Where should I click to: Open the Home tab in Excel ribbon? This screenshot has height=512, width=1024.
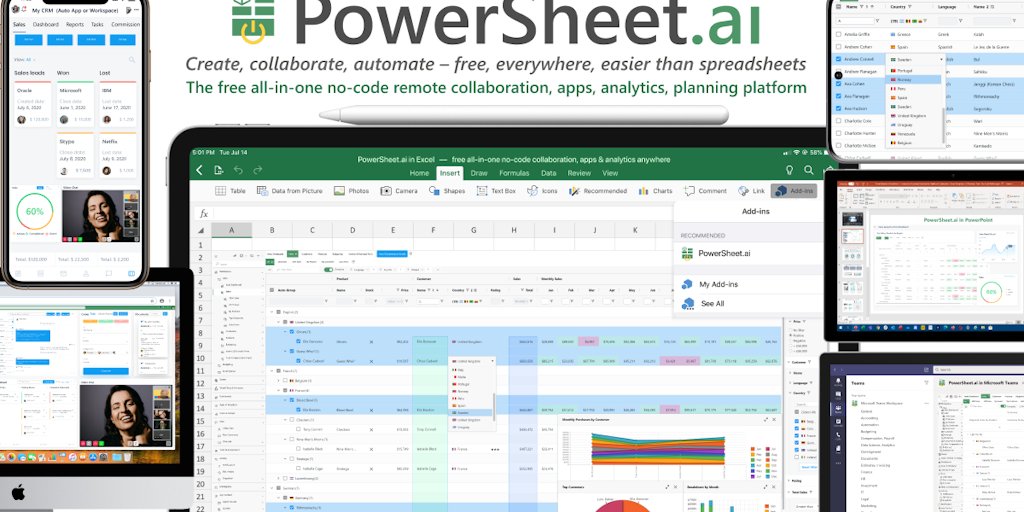[x=419, y=173]
